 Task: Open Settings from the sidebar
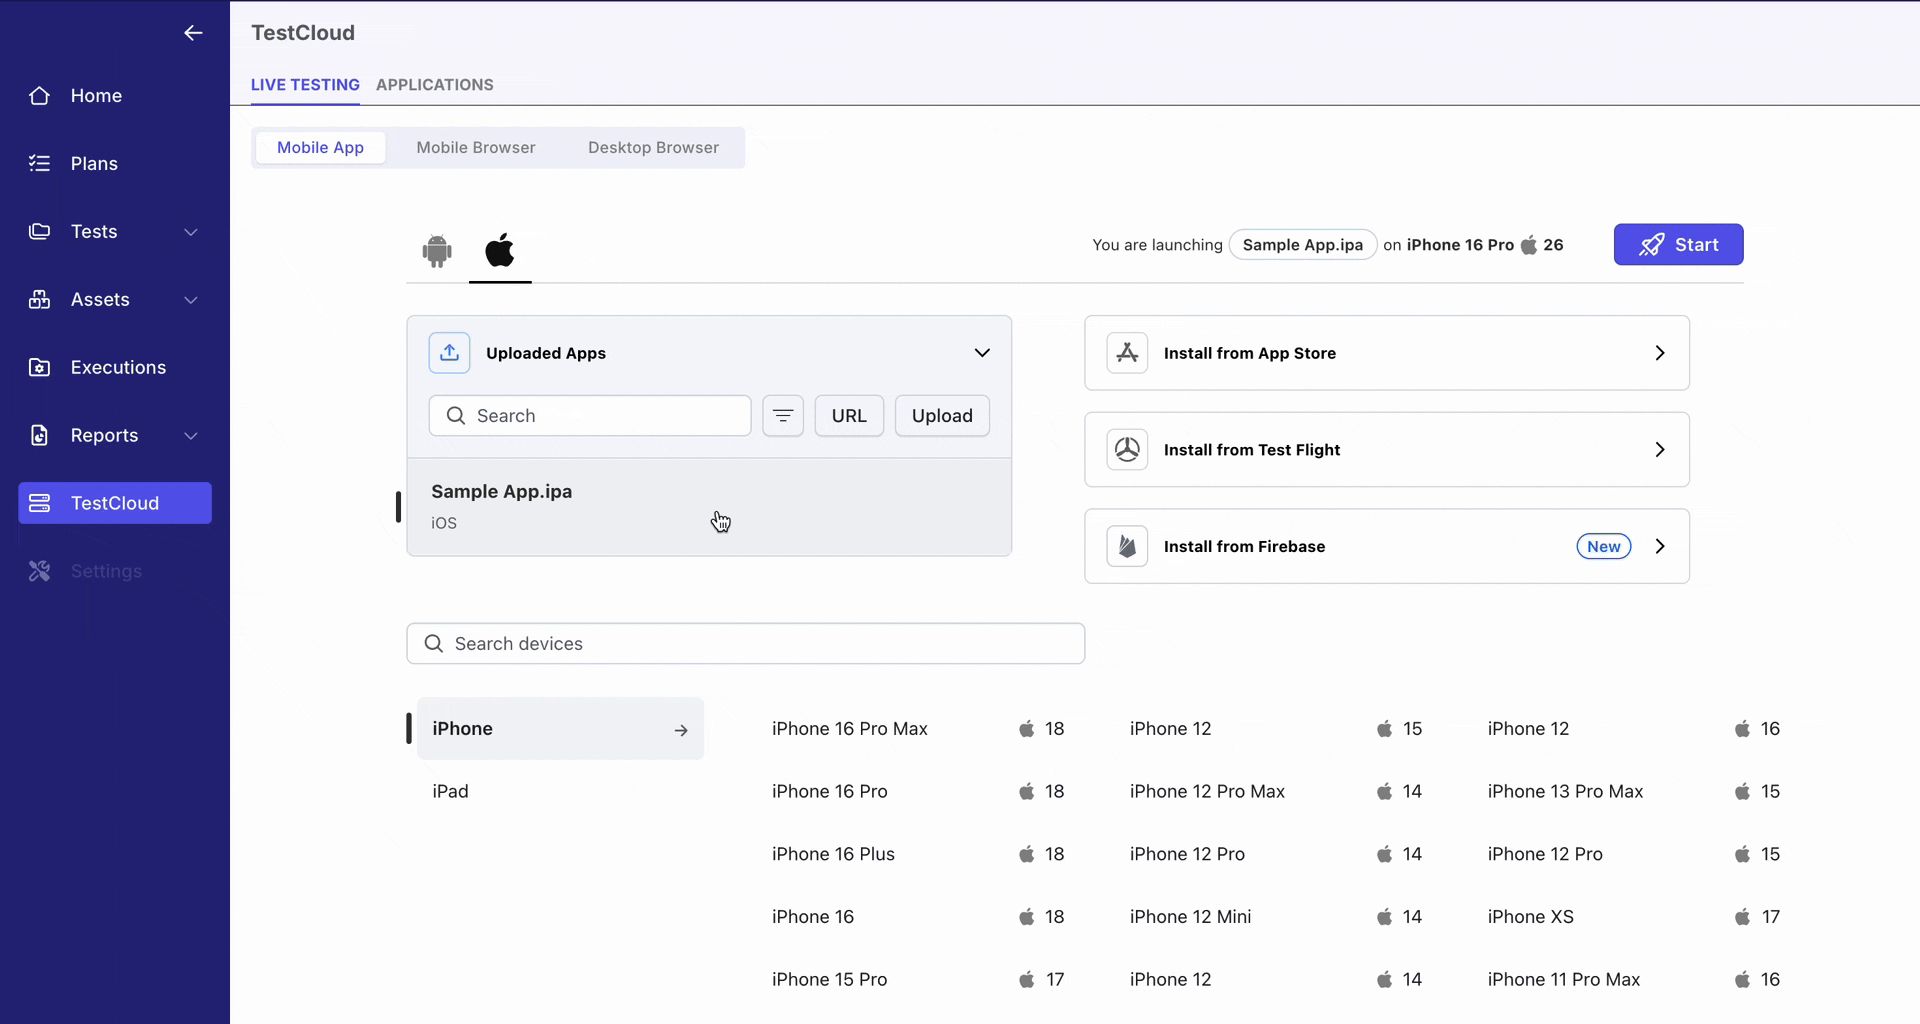pos(106,571)
